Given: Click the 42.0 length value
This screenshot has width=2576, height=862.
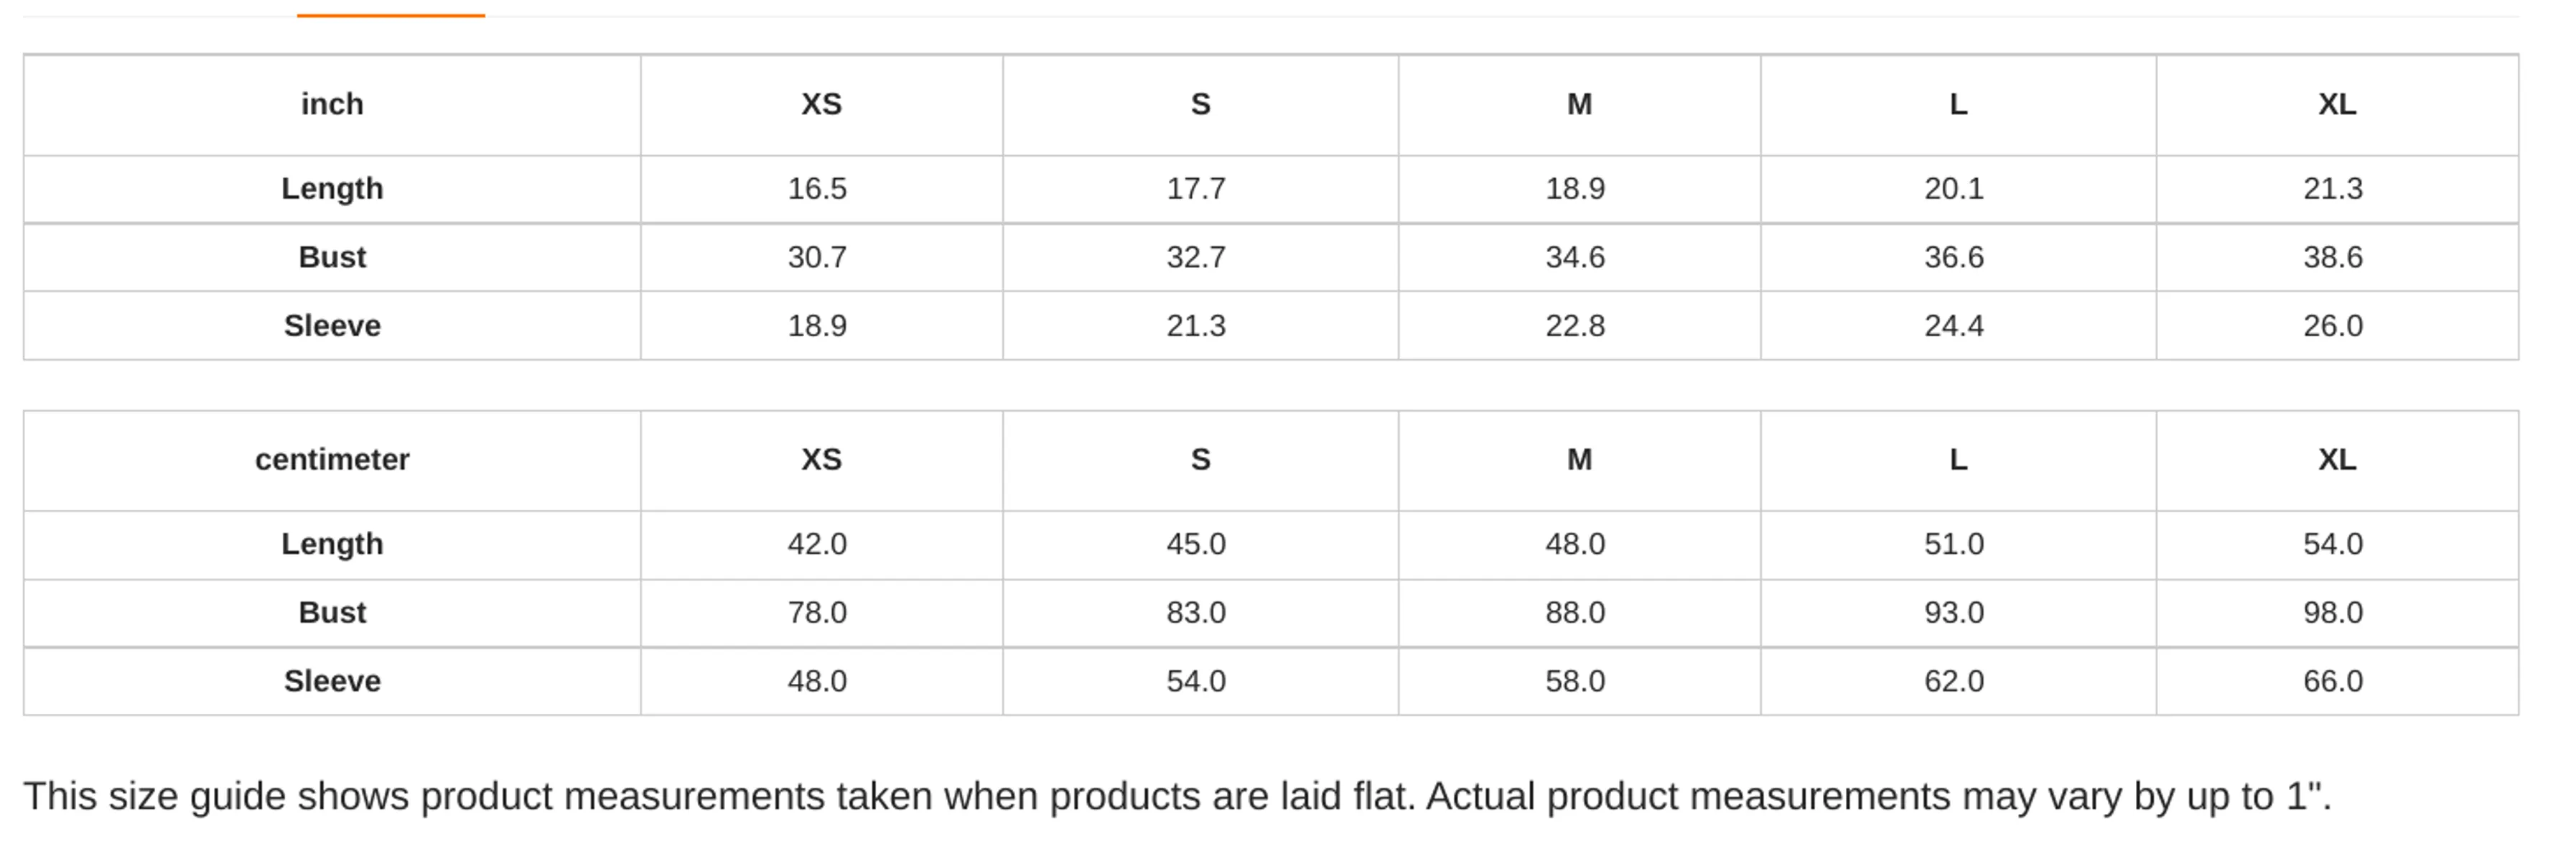Looking at the screenshot, I should 817,544.
